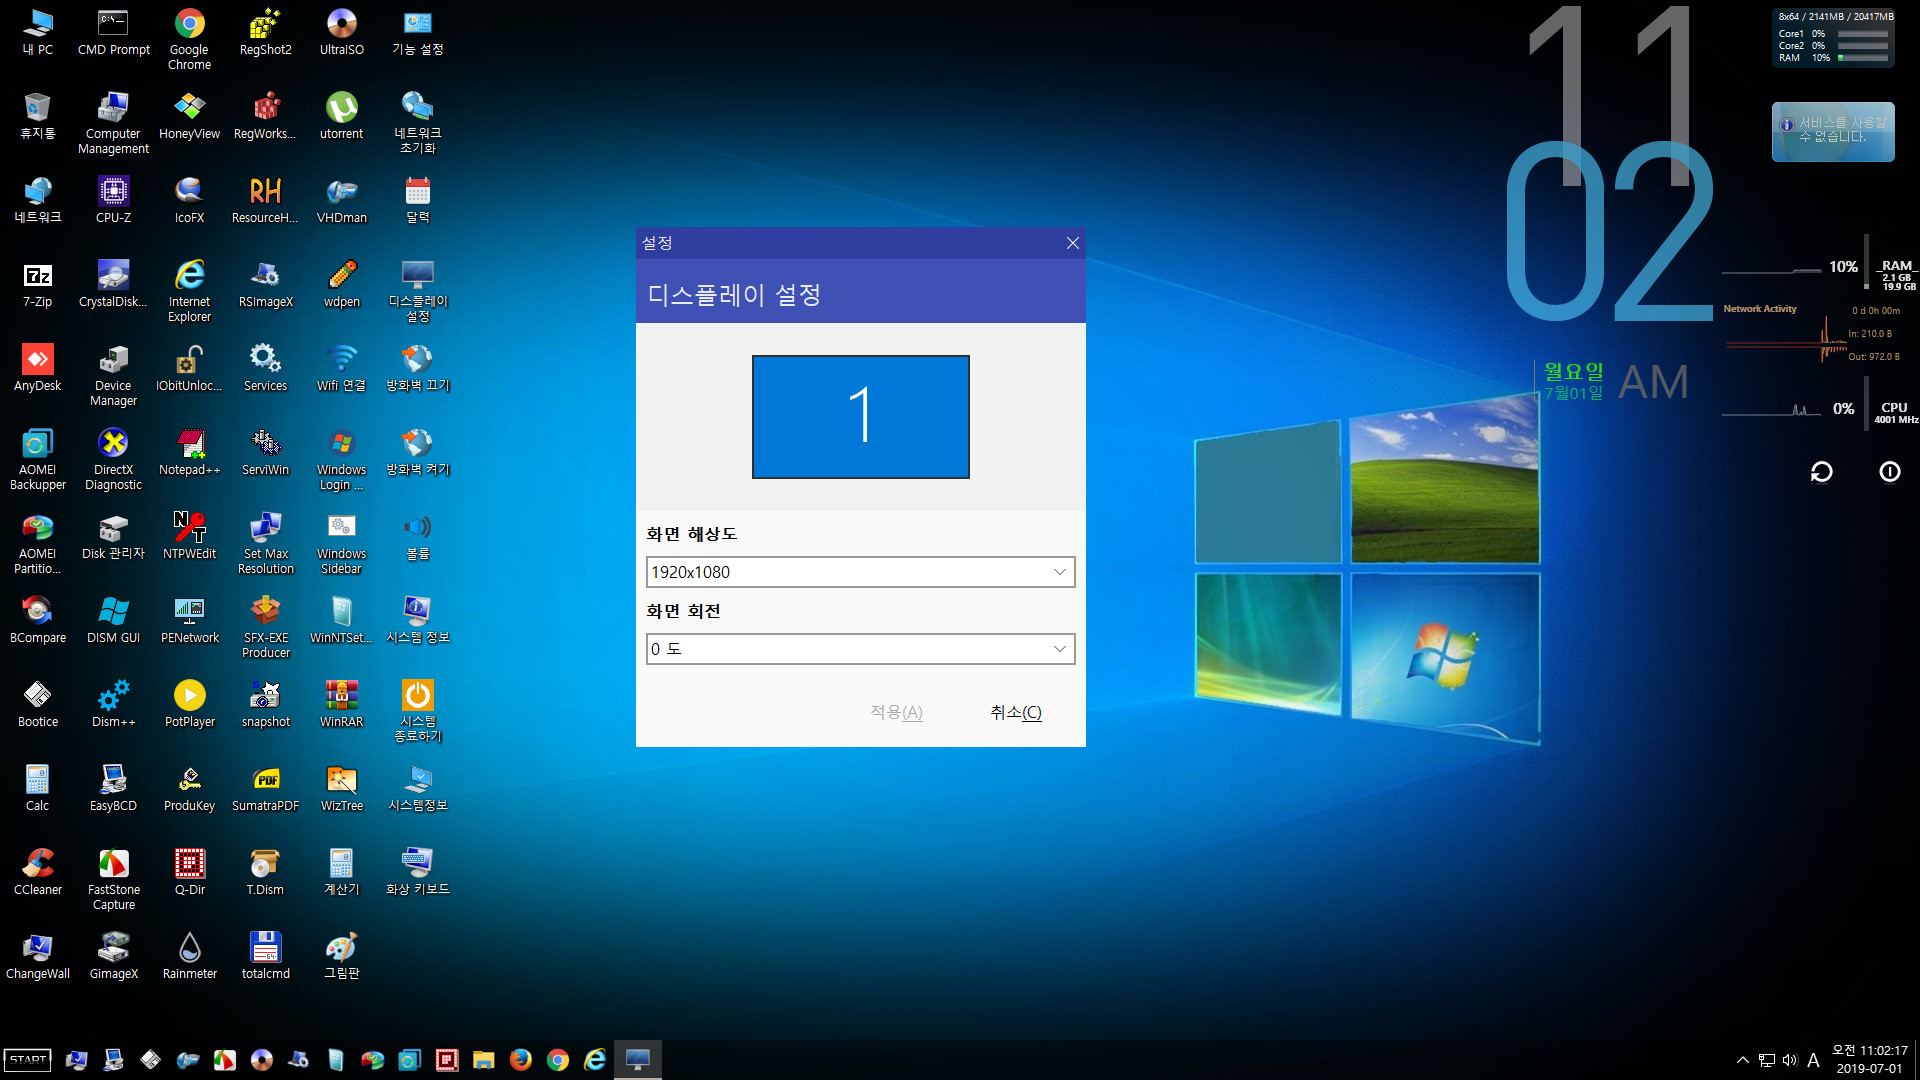
Task: Select the 시스템 종료하기 shutdown icon
Action: click(x=418, y=712)
